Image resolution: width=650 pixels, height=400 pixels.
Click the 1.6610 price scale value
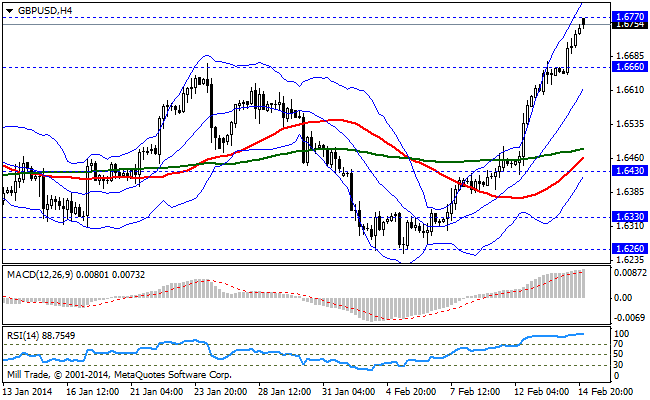(630, 90)
